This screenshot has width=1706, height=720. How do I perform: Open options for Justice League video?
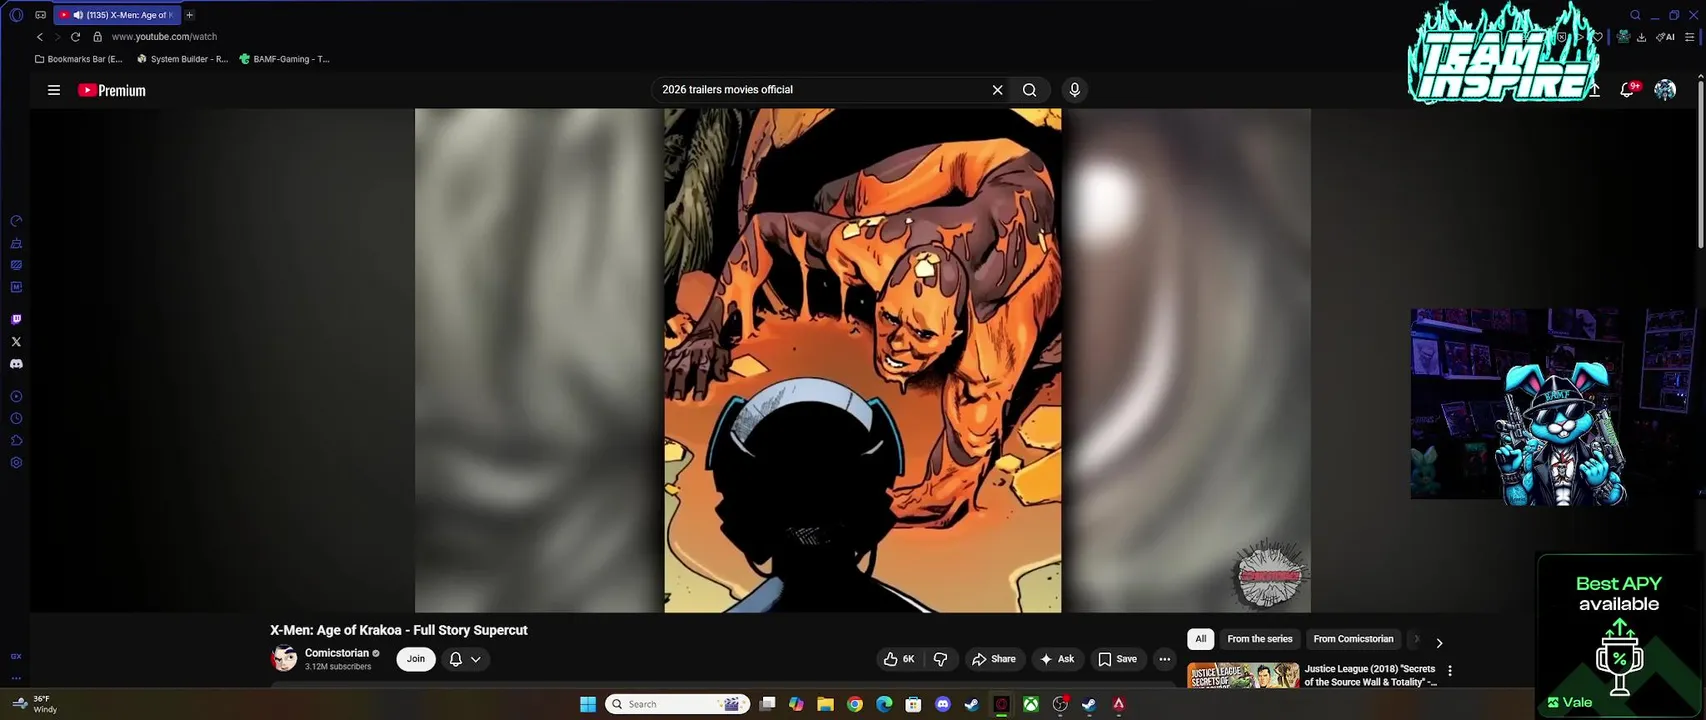(x=1450, y=671)
